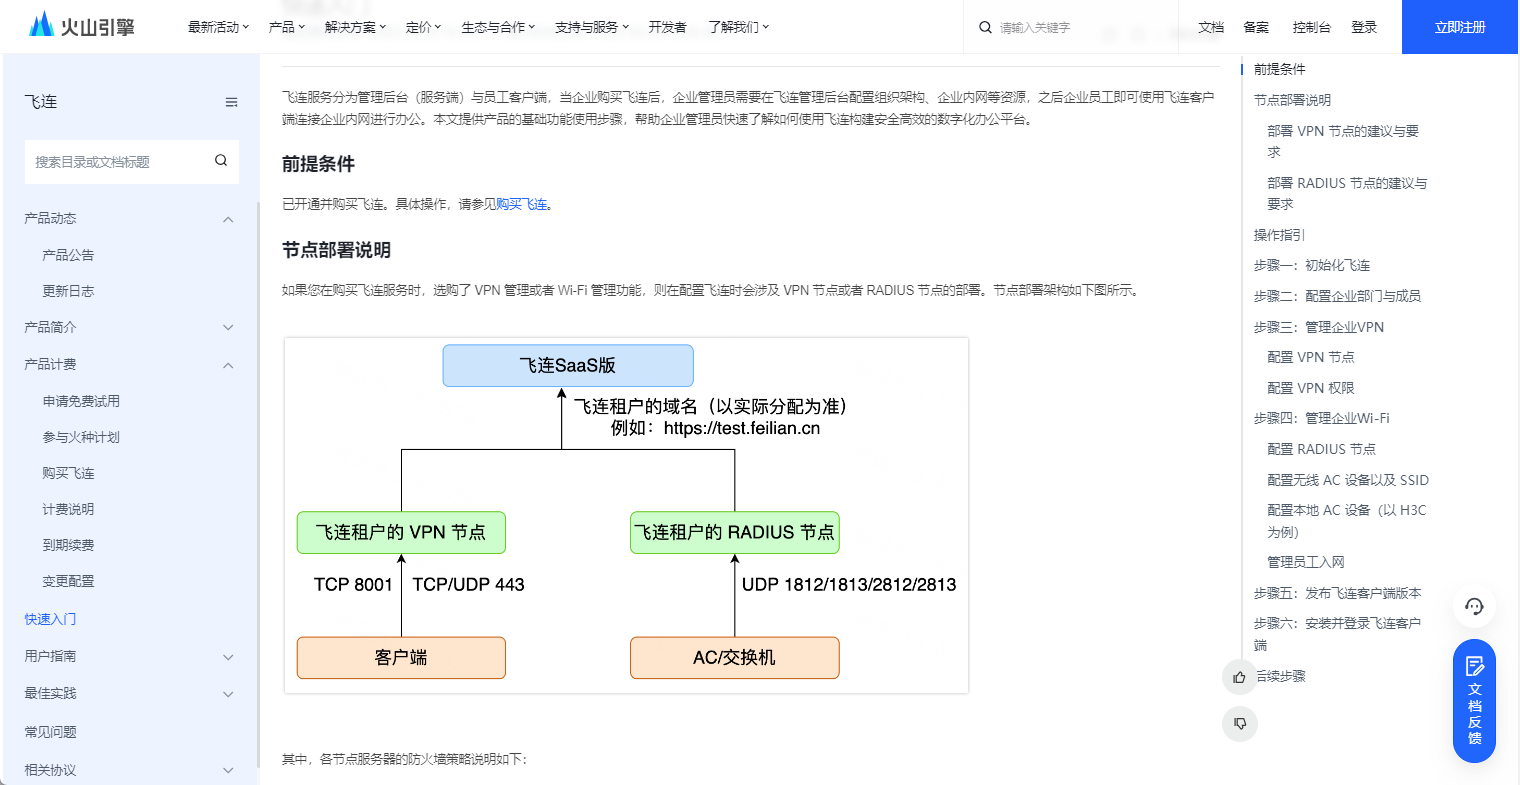Click the 立即注册 button
Viewport: 1520px width, 785px height.
point(1460,27)
